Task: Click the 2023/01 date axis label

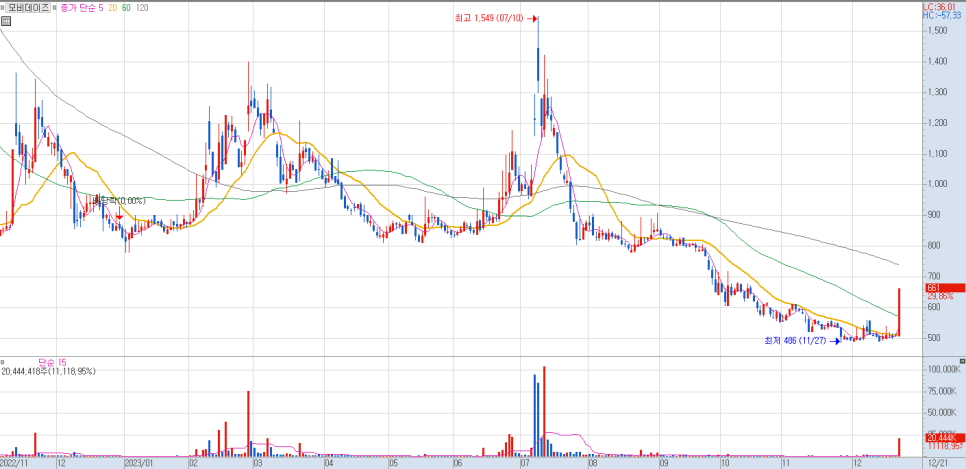Action: coord(137,462)
